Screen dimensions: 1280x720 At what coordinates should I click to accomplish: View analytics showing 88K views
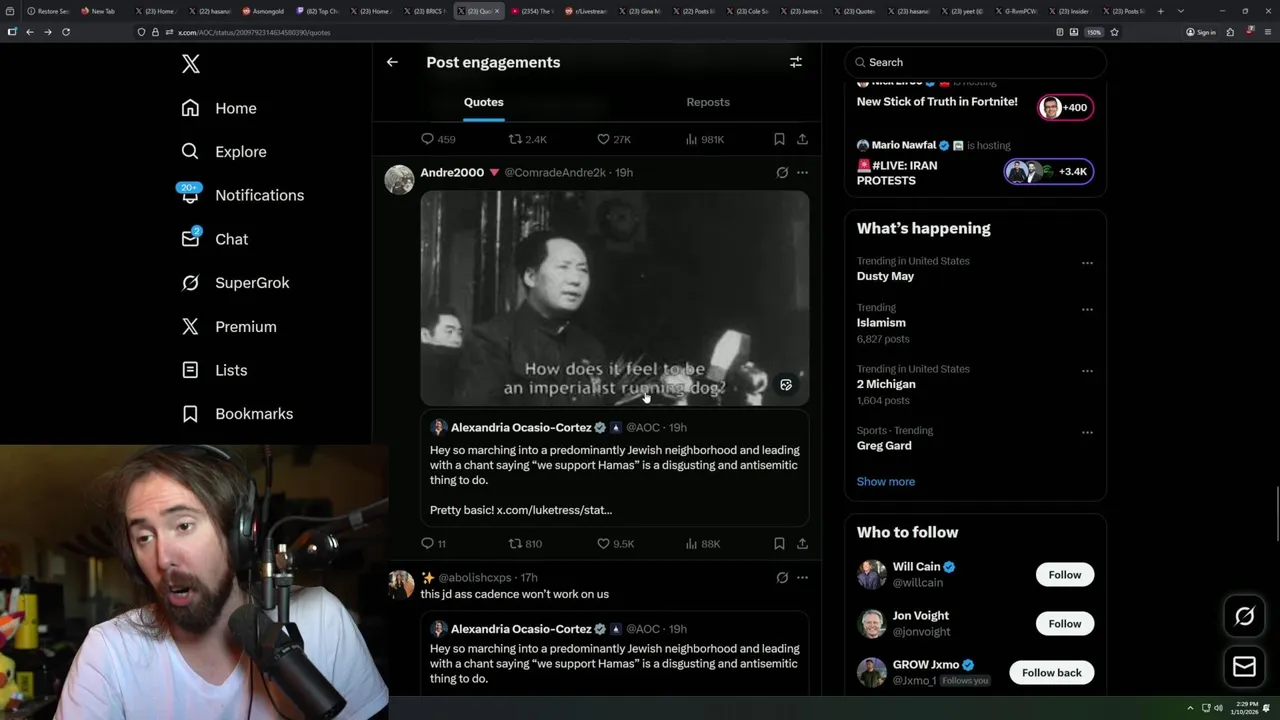coord(703,544)
